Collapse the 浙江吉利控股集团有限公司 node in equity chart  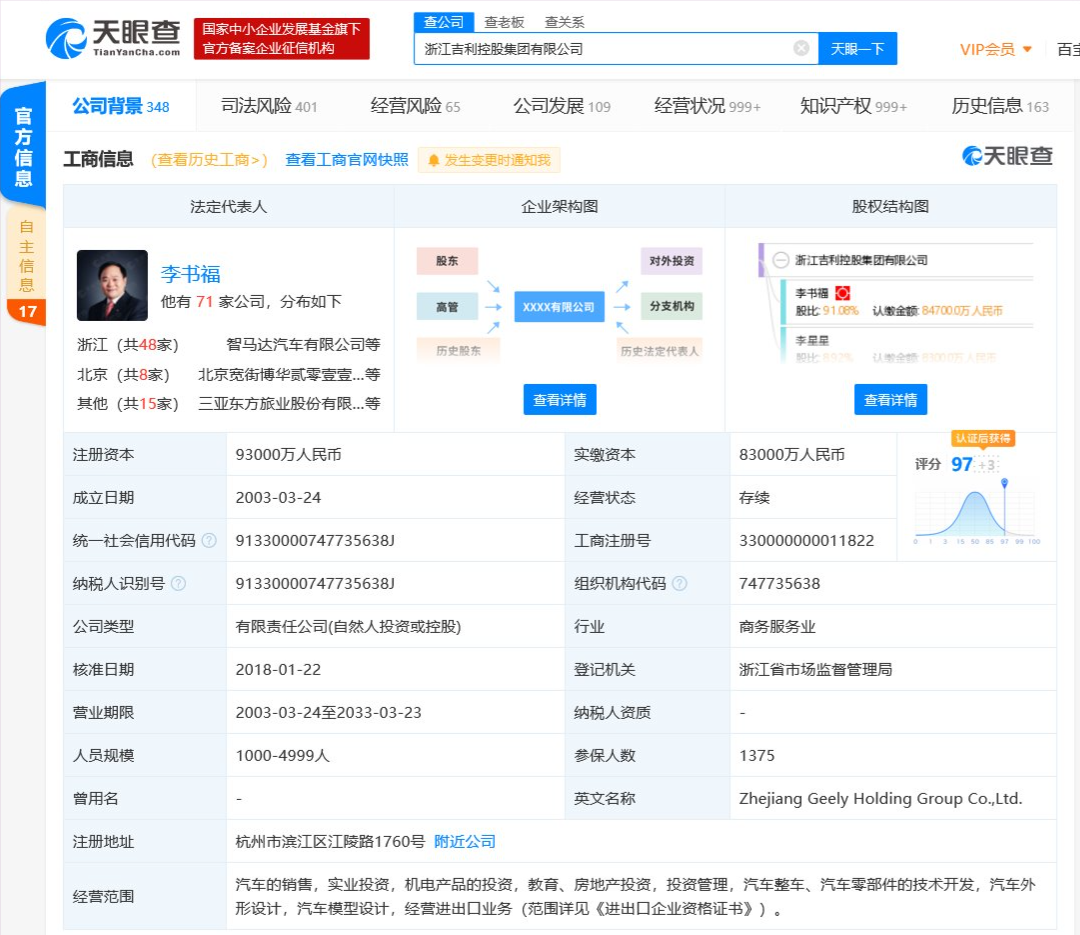780,260
